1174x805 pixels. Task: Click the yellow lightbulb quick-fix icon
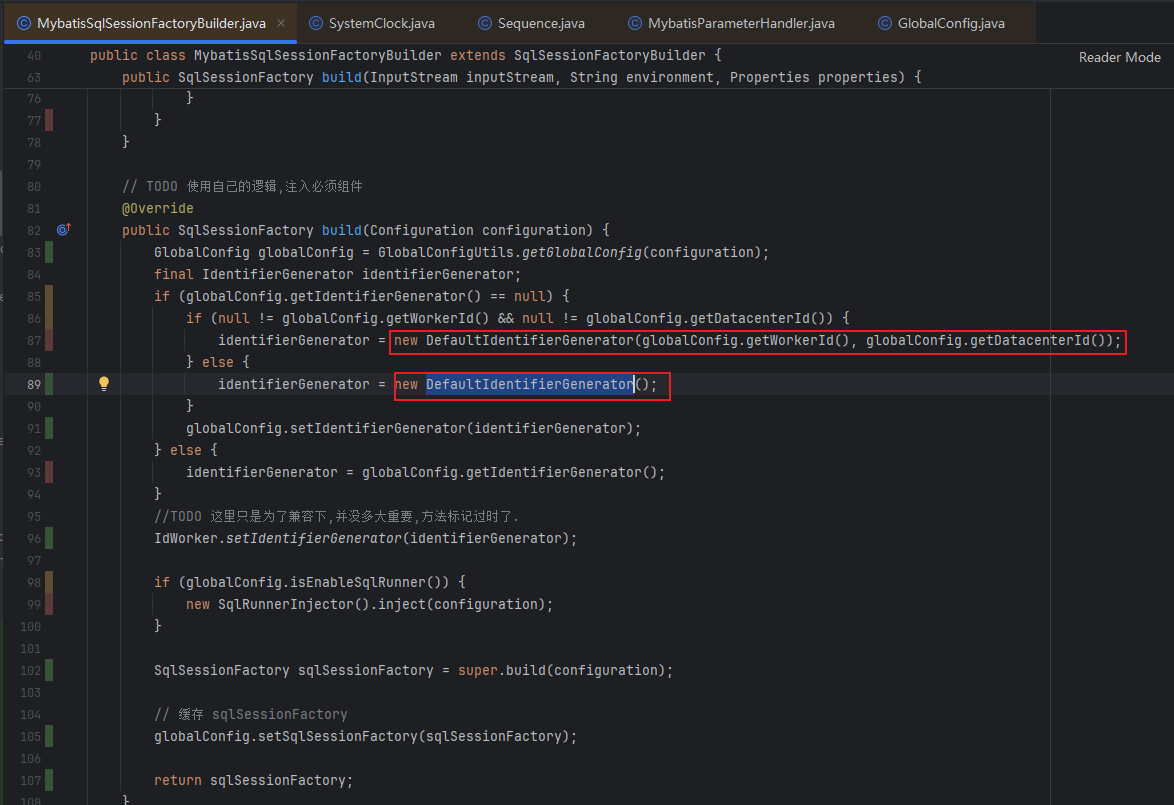103,384
